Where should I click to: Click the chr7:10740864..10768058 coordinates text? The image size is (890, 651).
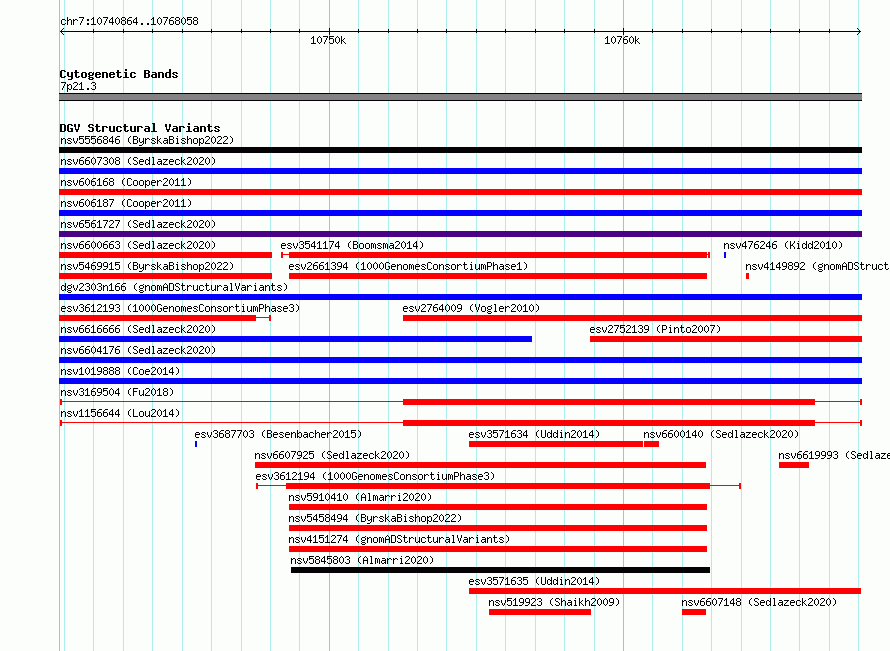129,22
